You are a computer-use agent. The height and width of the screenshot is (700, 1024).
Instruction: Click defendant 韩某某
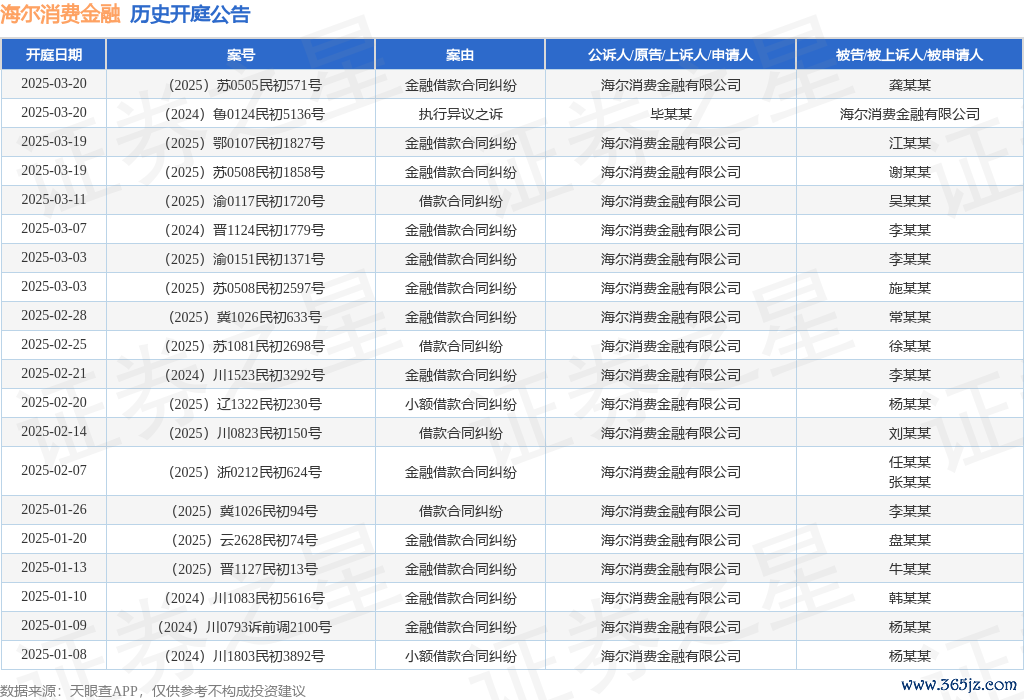pos(910,598)
